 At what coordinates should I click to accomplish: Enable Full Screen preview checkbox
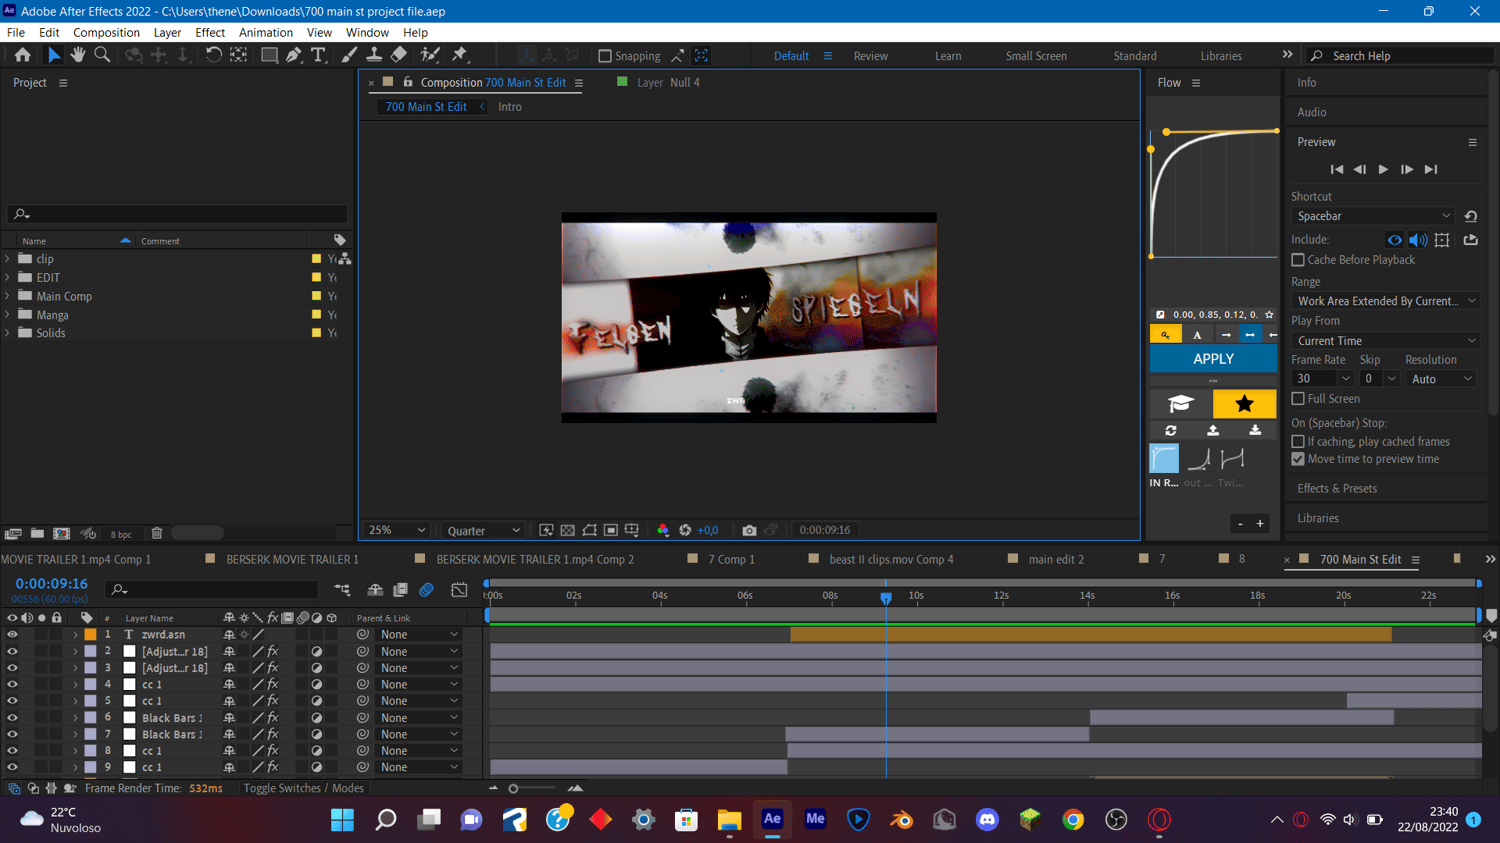[x=1298, y=399]
